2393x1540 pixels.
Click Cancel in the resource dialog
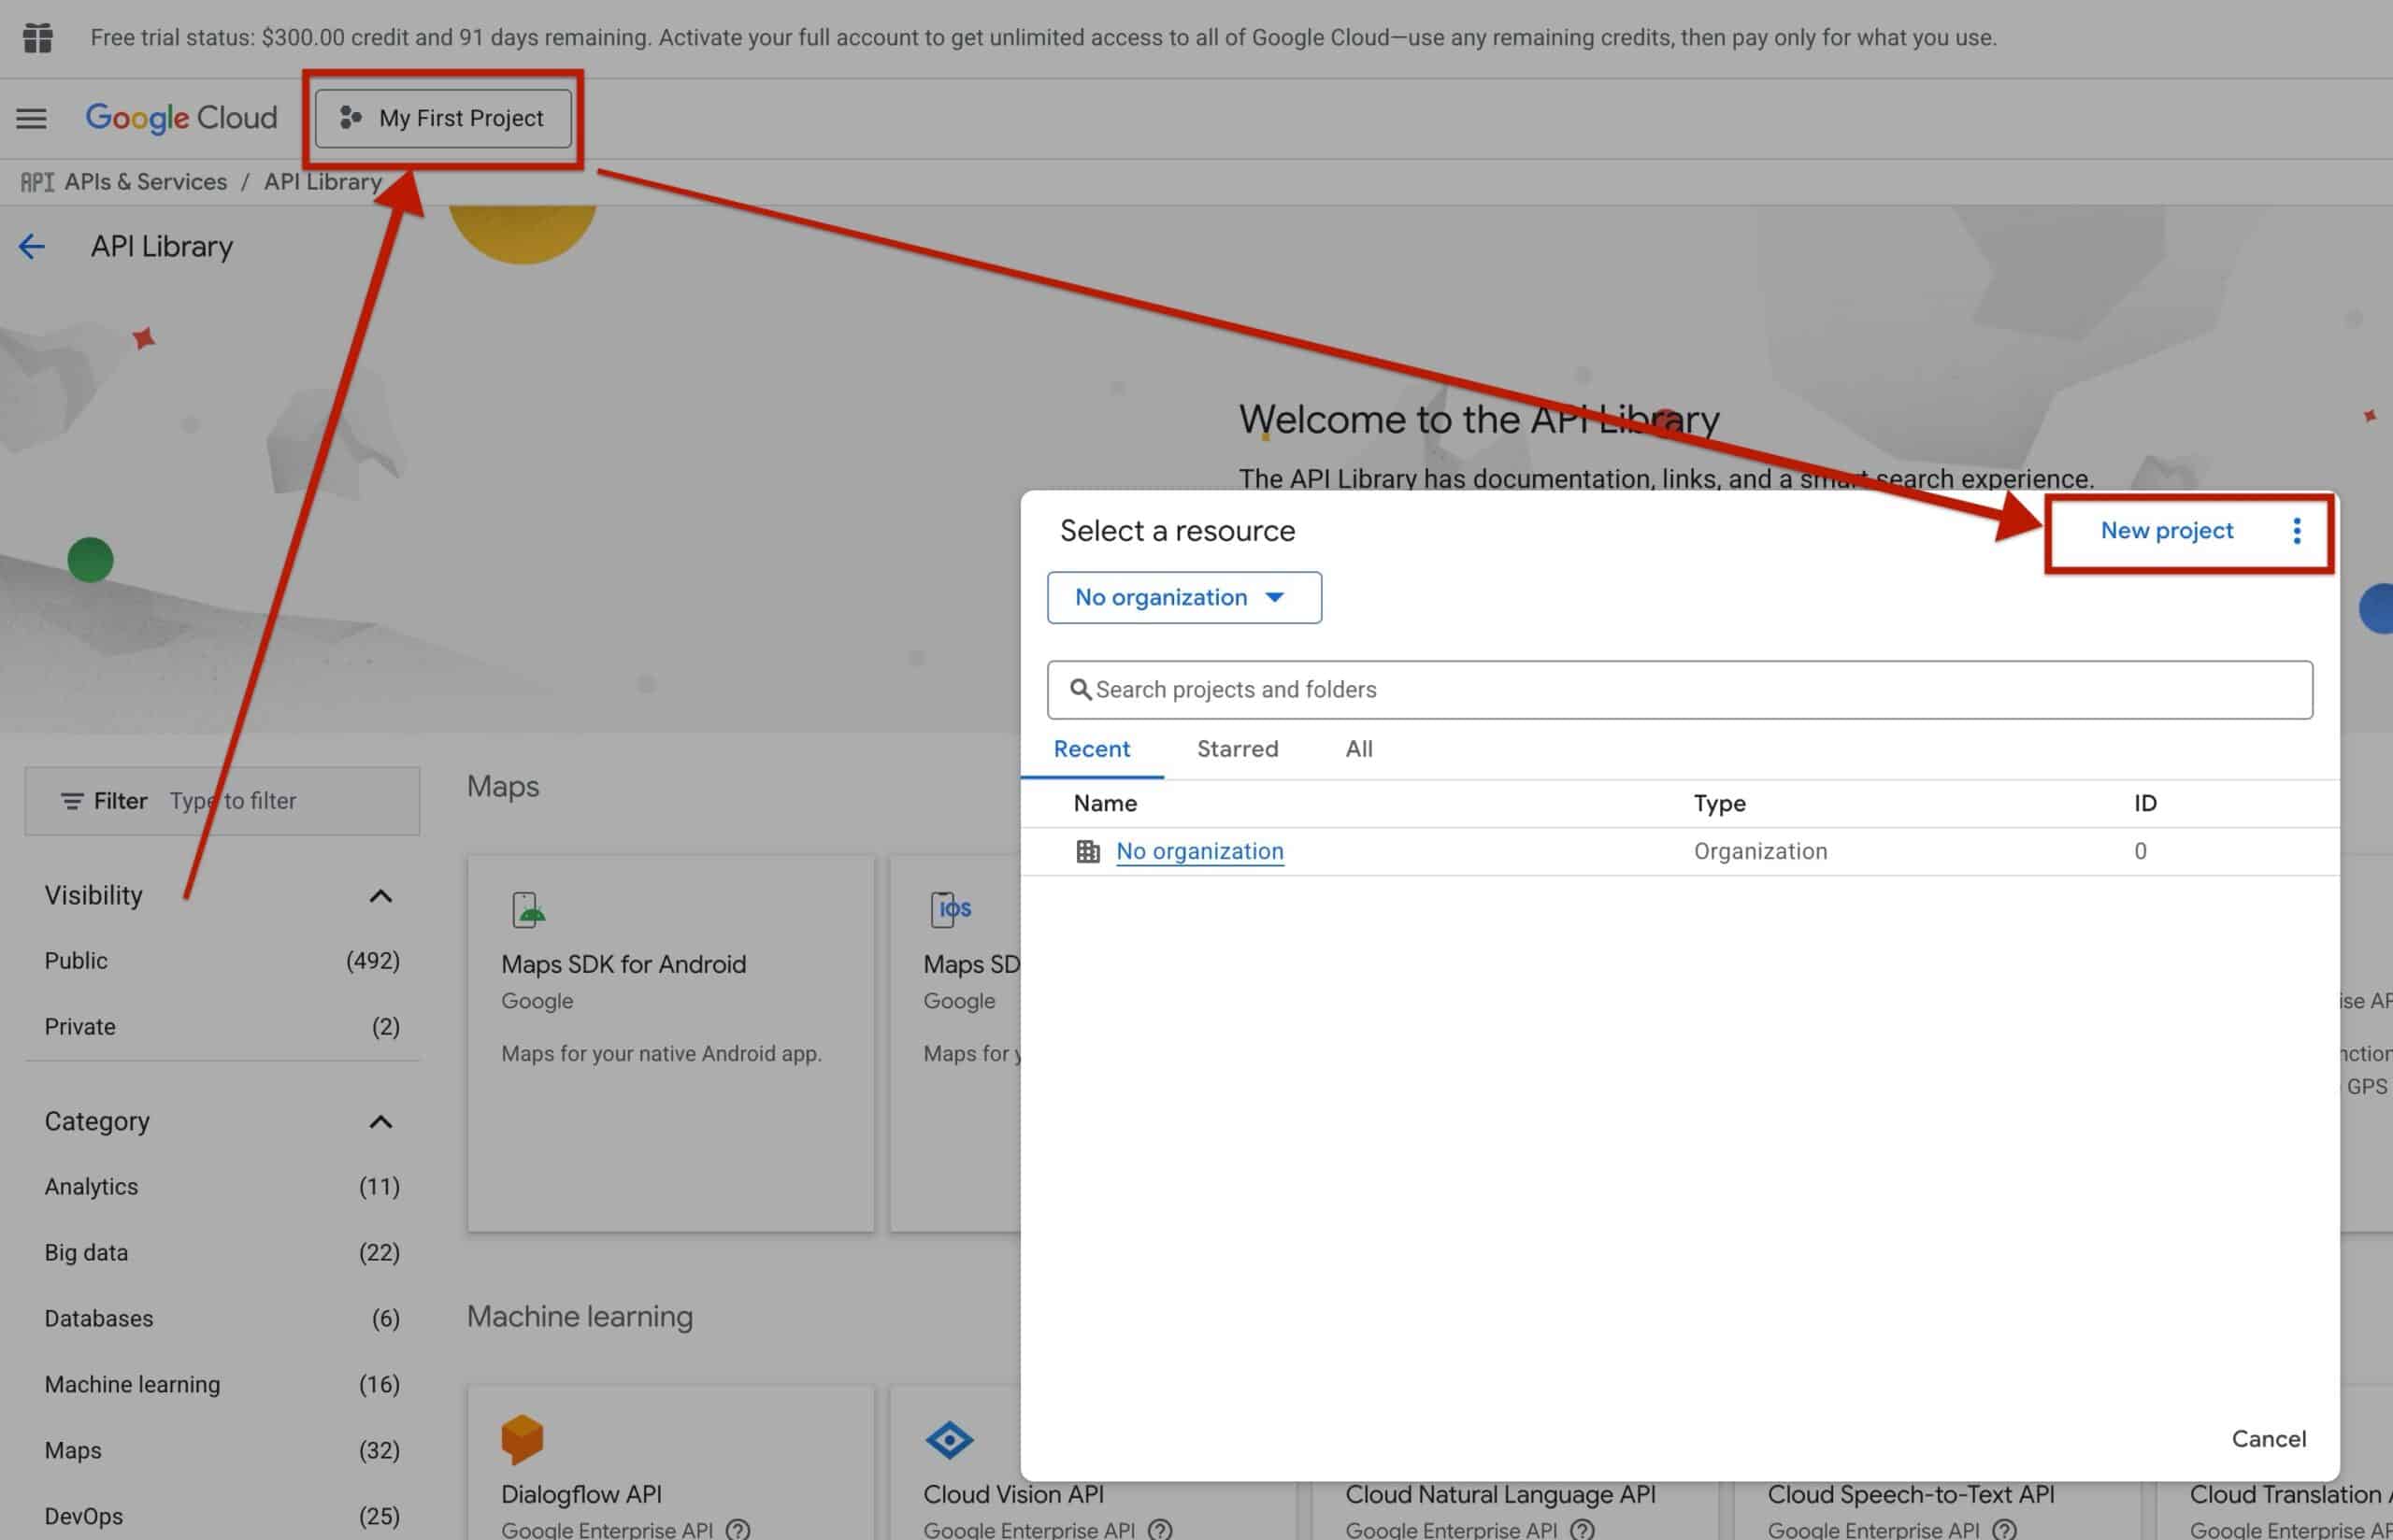click(2268, 1438)
